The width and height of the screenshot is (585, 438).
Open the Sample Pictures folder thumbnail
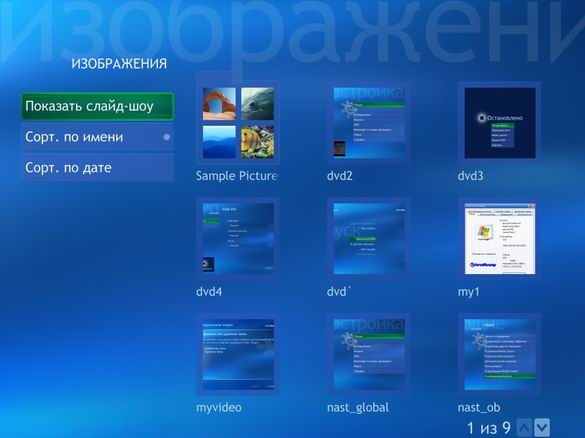pos(238,123)
